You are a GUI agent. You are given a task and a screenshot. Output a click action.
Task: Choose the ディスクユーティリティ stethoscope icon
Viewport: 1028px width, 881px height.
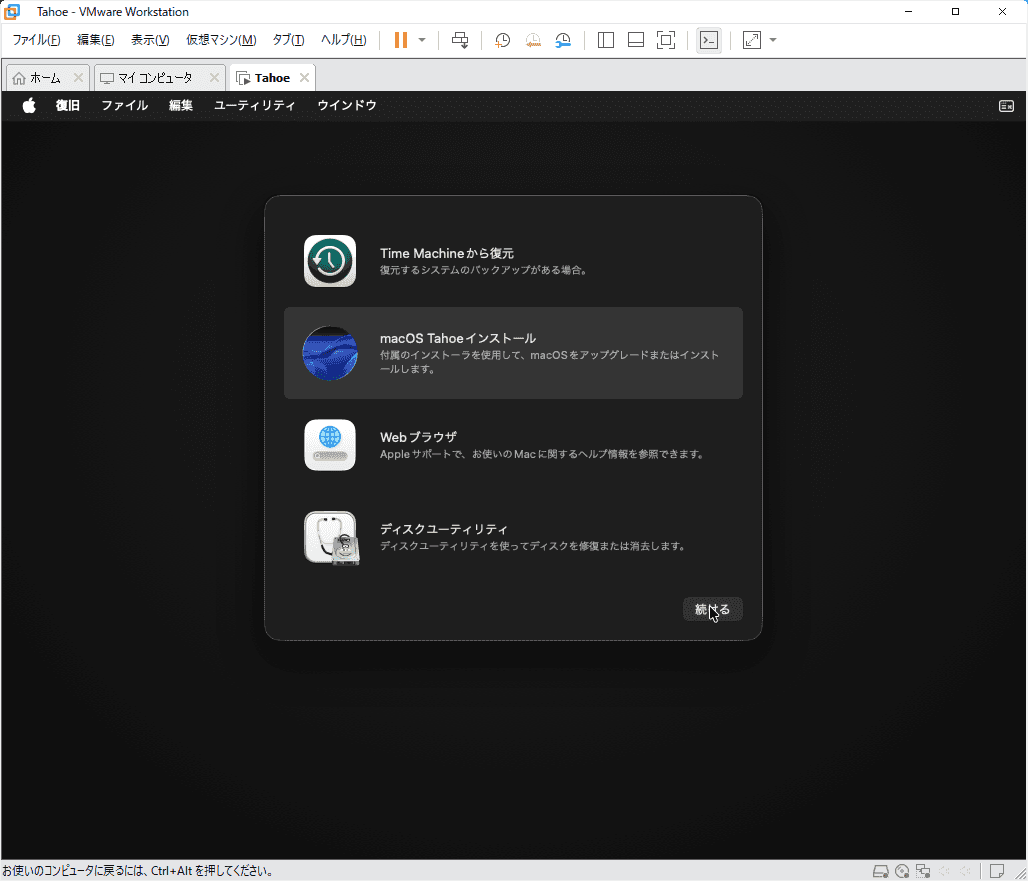[330, 538]
